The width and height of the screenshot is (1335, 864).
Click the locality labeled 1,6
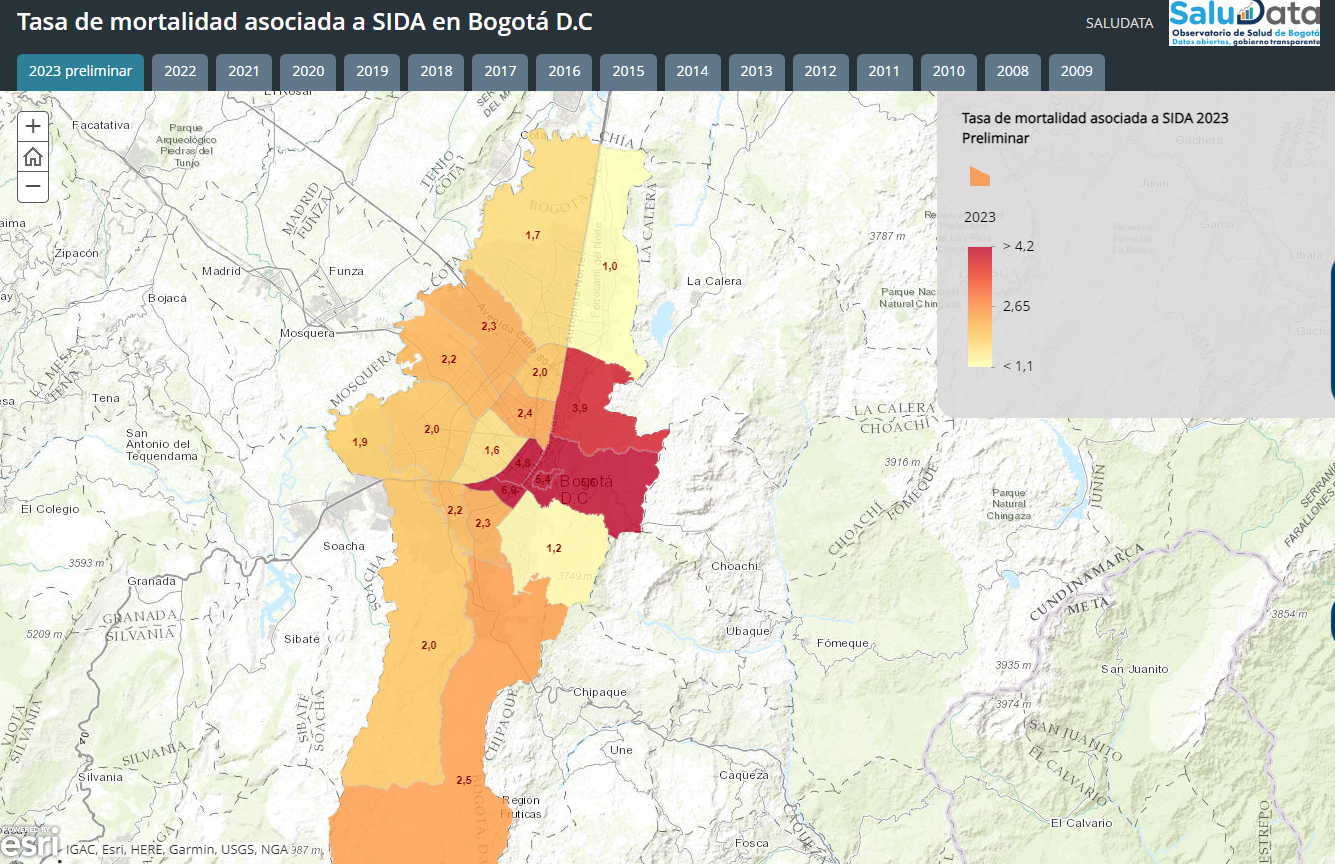tap(491, 450)
